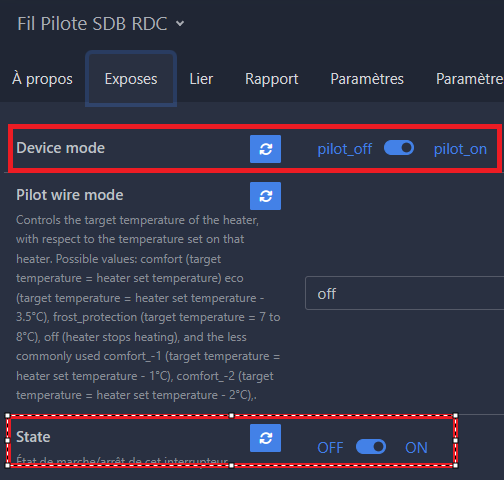Refresh the State value
The image size is (504, 480).
[265, 438]
